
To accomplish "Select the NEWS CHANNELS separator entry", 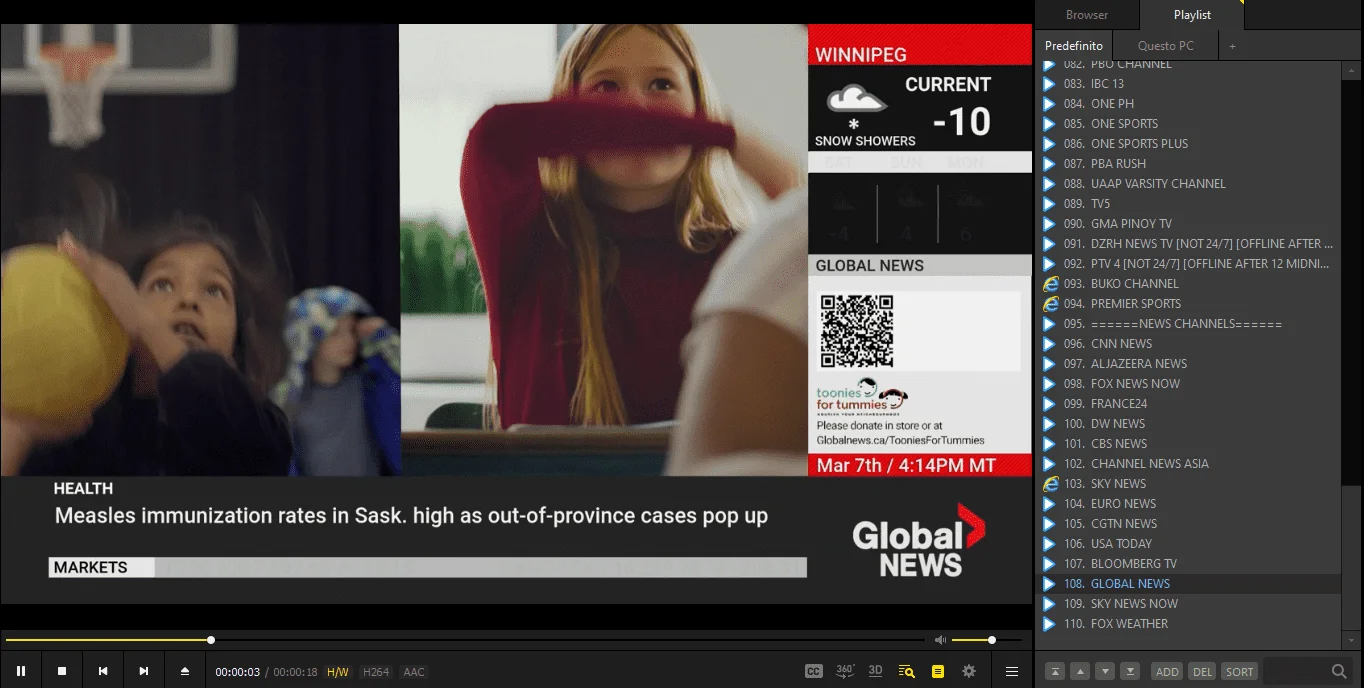I will [1189, 324].
